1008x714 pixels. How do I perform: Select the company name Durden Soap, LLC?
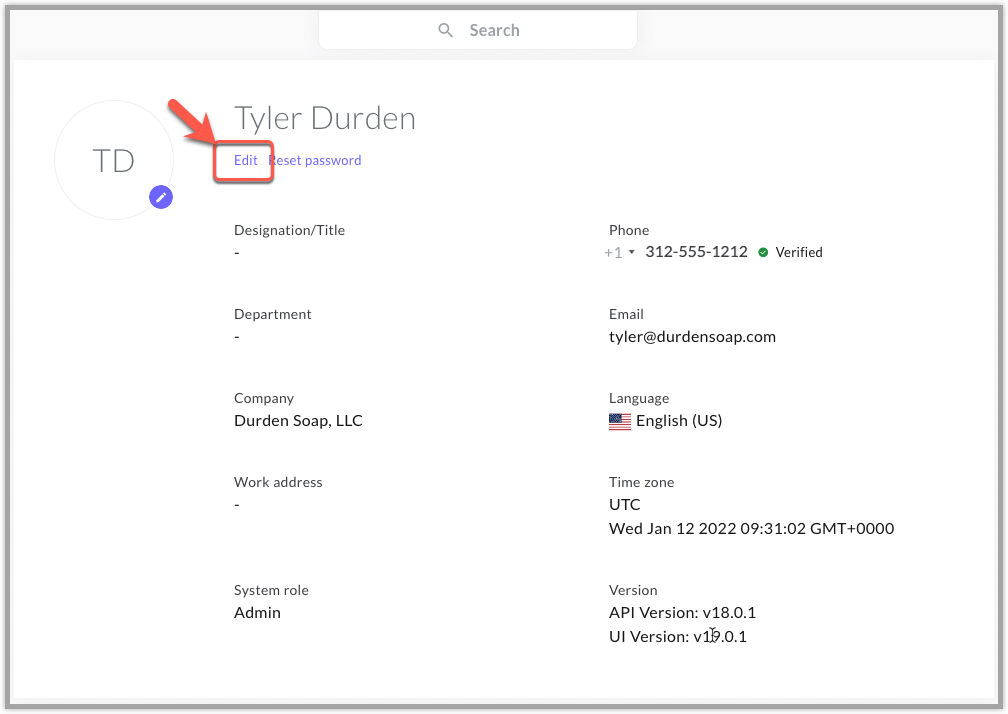[x=297, y=420]
